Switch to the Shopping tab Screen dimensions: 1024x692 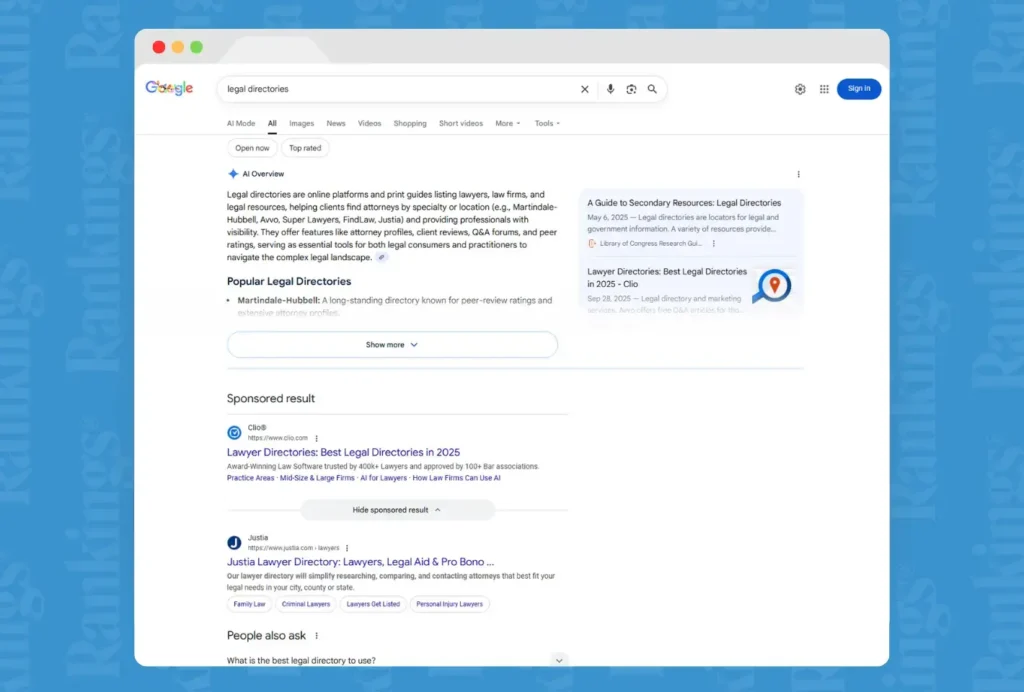(409, 123)
